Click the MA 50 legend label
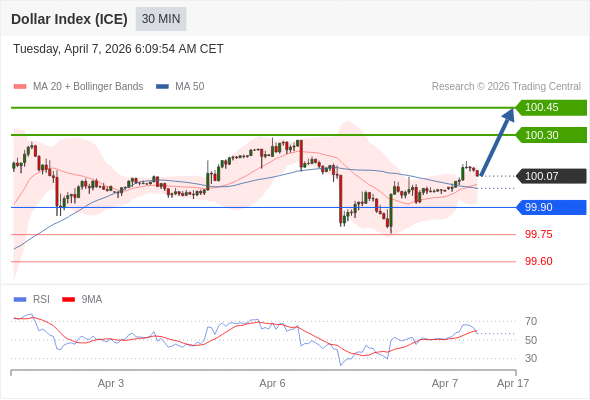The width and height of the screenshot is (590, 400). (x=190, y=87)
